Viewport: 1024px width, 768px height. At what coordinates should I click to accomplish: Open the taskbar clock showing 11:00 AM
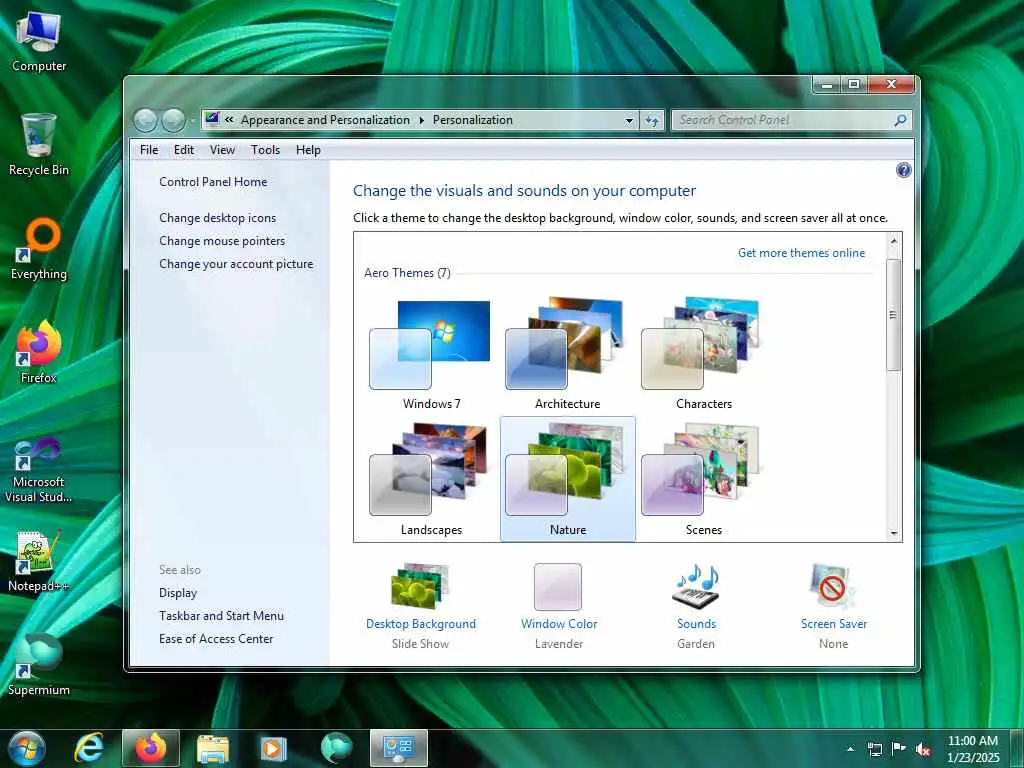point(973,749)
